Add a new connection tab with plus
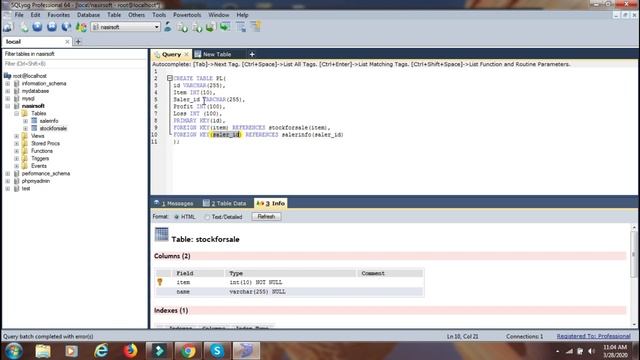The height and width of the screenshot is (360, 640). pos(78,42)
